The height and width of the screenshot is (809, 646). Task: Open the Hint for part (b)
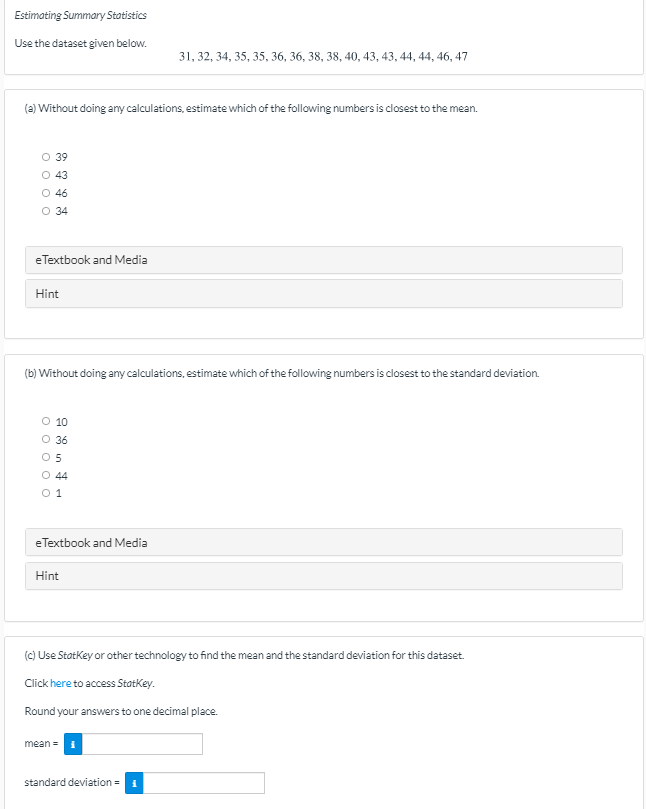[x=47, y=575]
